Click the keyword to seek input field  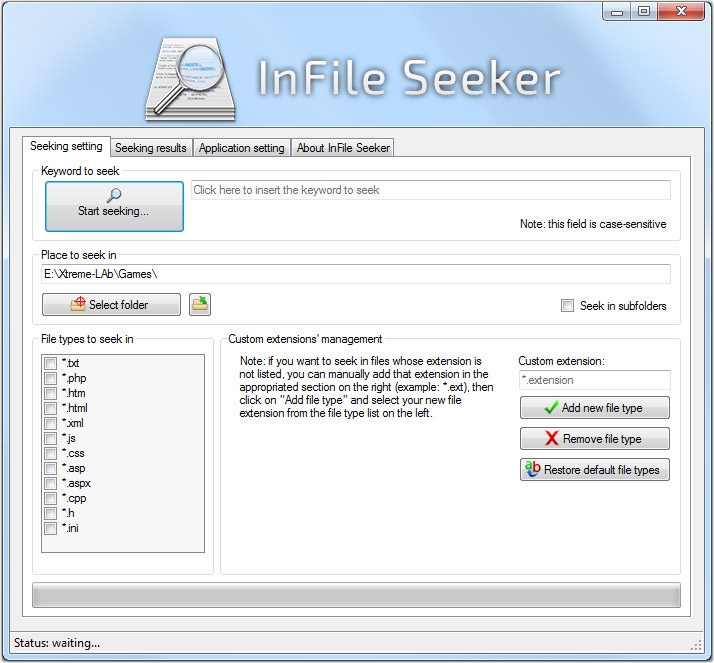point(430,190)
